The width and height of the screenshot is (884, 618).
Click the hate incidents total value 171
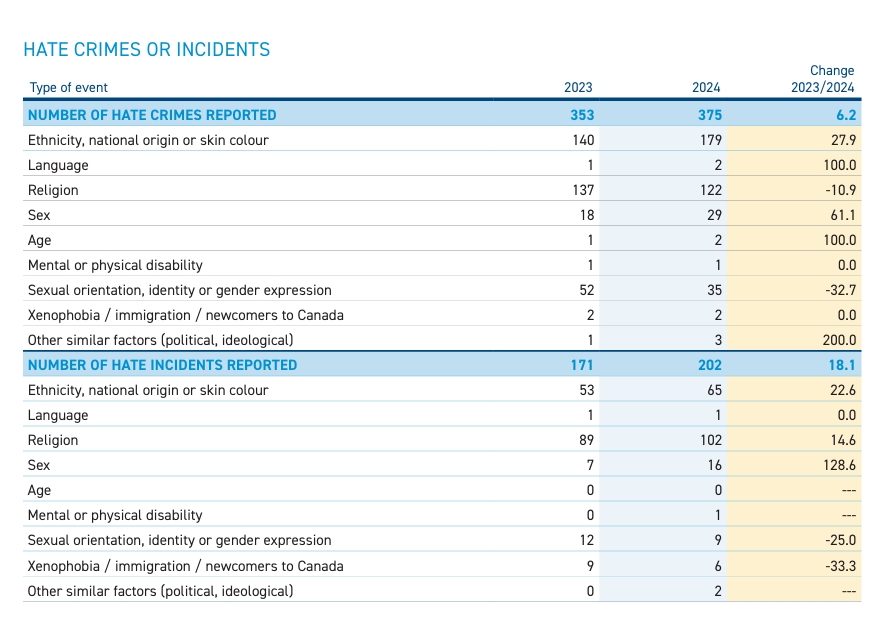(x=582, y=365)
